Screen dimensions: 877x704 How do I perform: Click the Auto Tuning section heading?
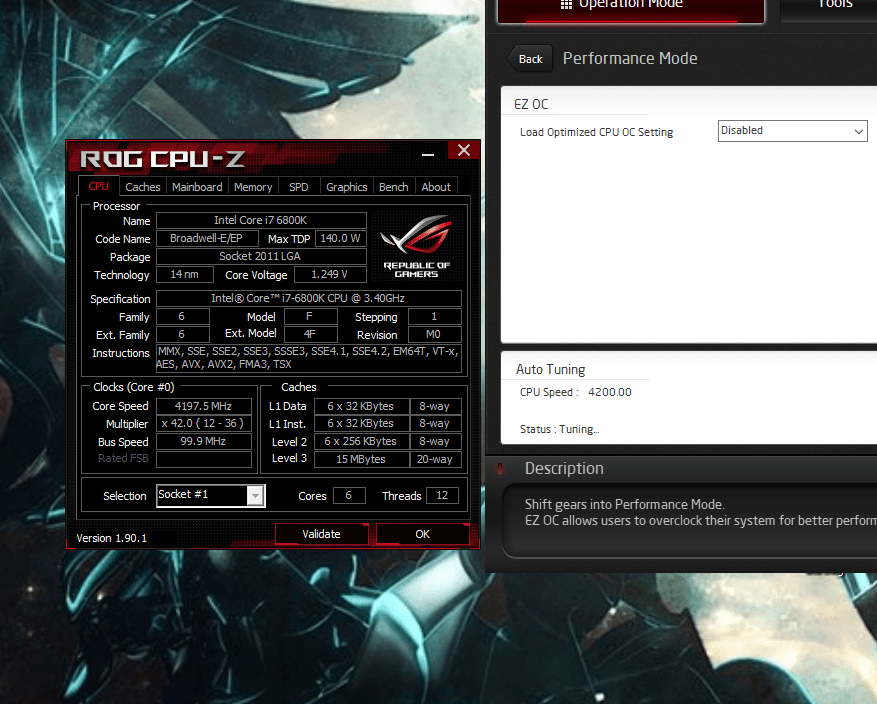coord(550,369)
